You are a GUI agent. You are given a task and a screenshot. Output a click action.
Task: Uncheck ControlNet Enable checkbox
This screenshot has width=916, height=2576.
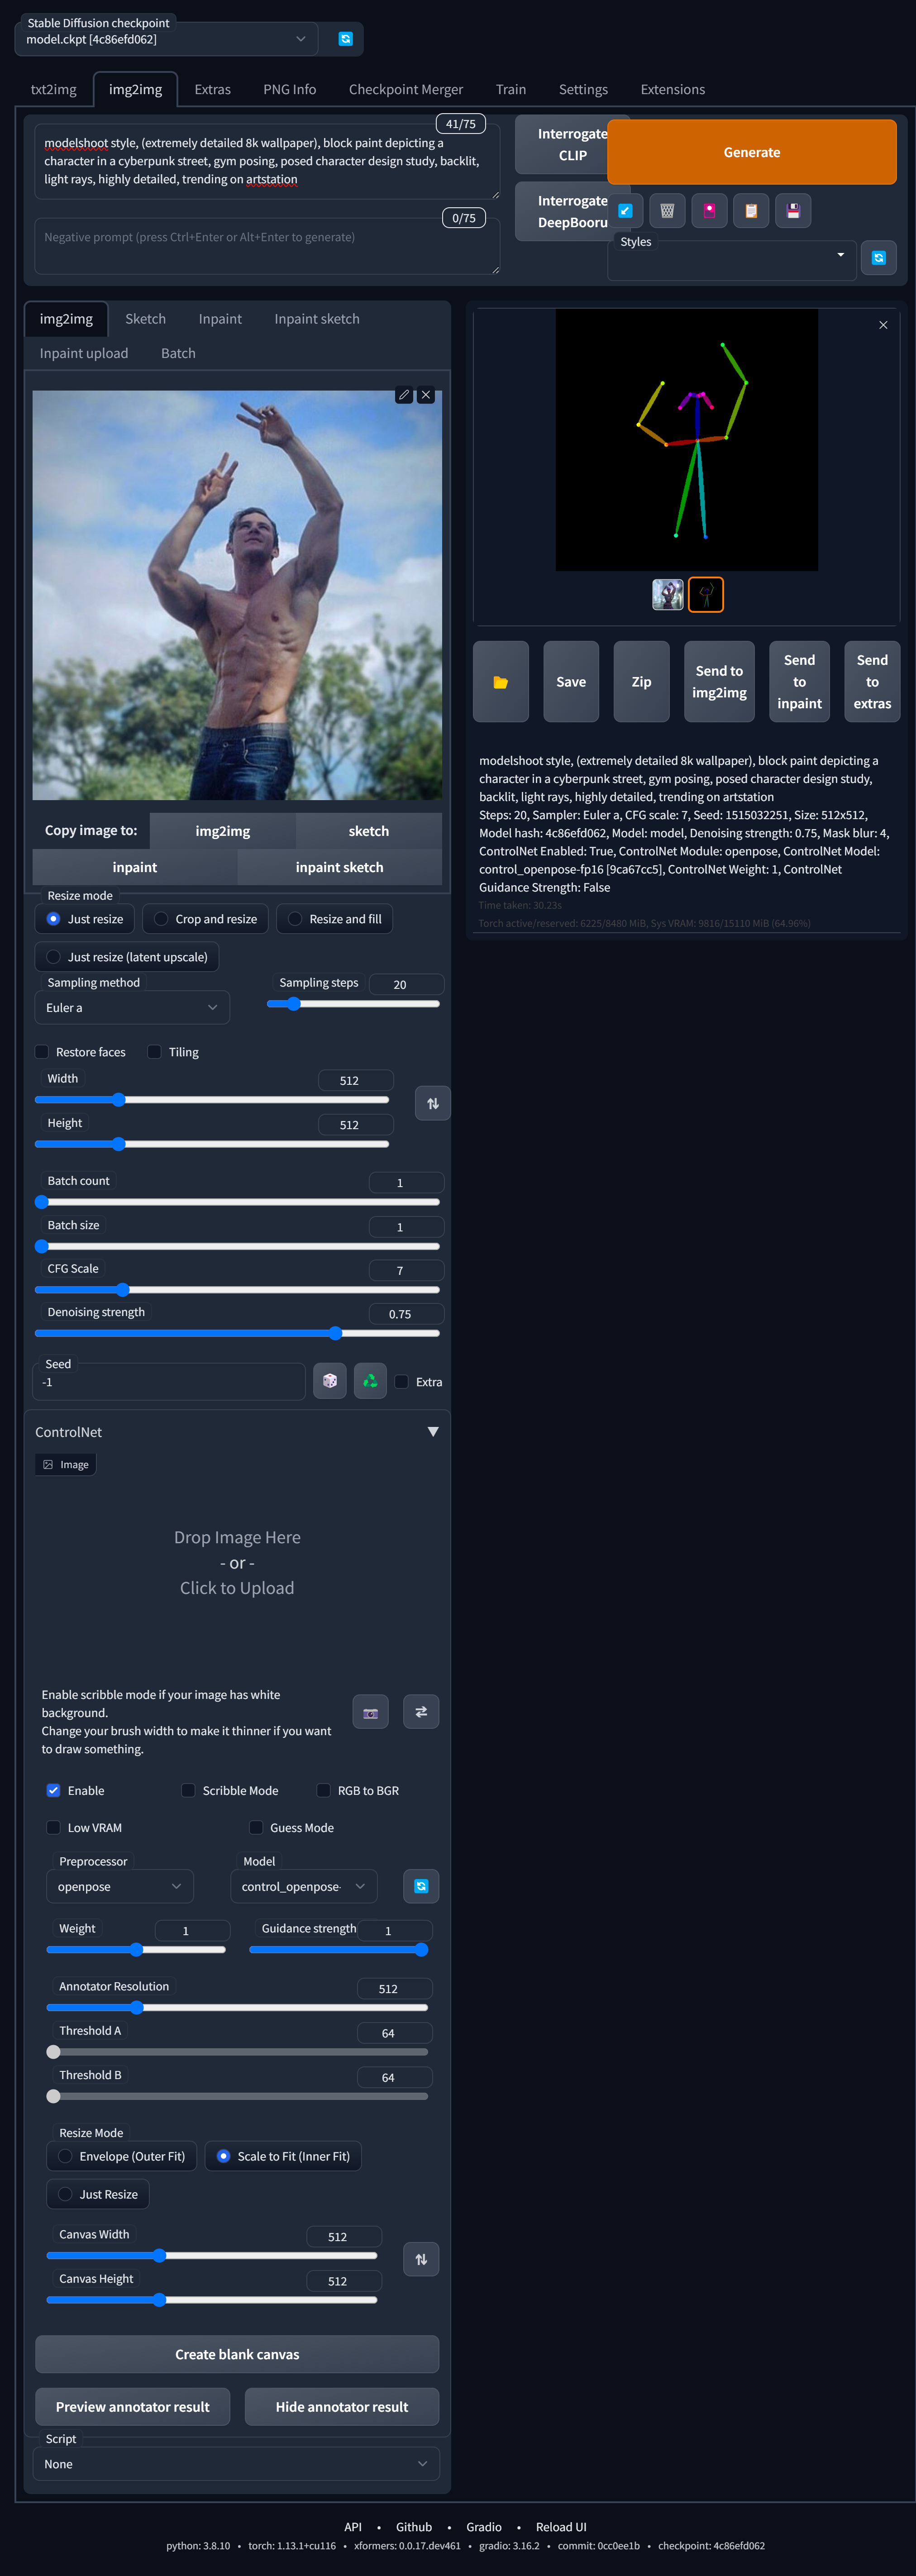[x=54, y=1790]
